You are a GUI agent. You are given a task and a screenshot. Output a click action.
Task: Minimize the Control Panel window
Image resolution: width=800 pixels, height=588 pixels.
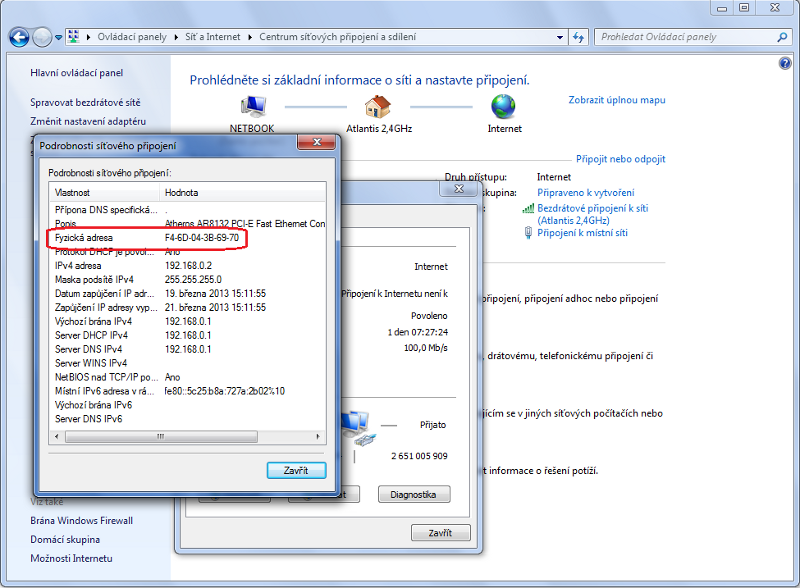pos(721,8)
